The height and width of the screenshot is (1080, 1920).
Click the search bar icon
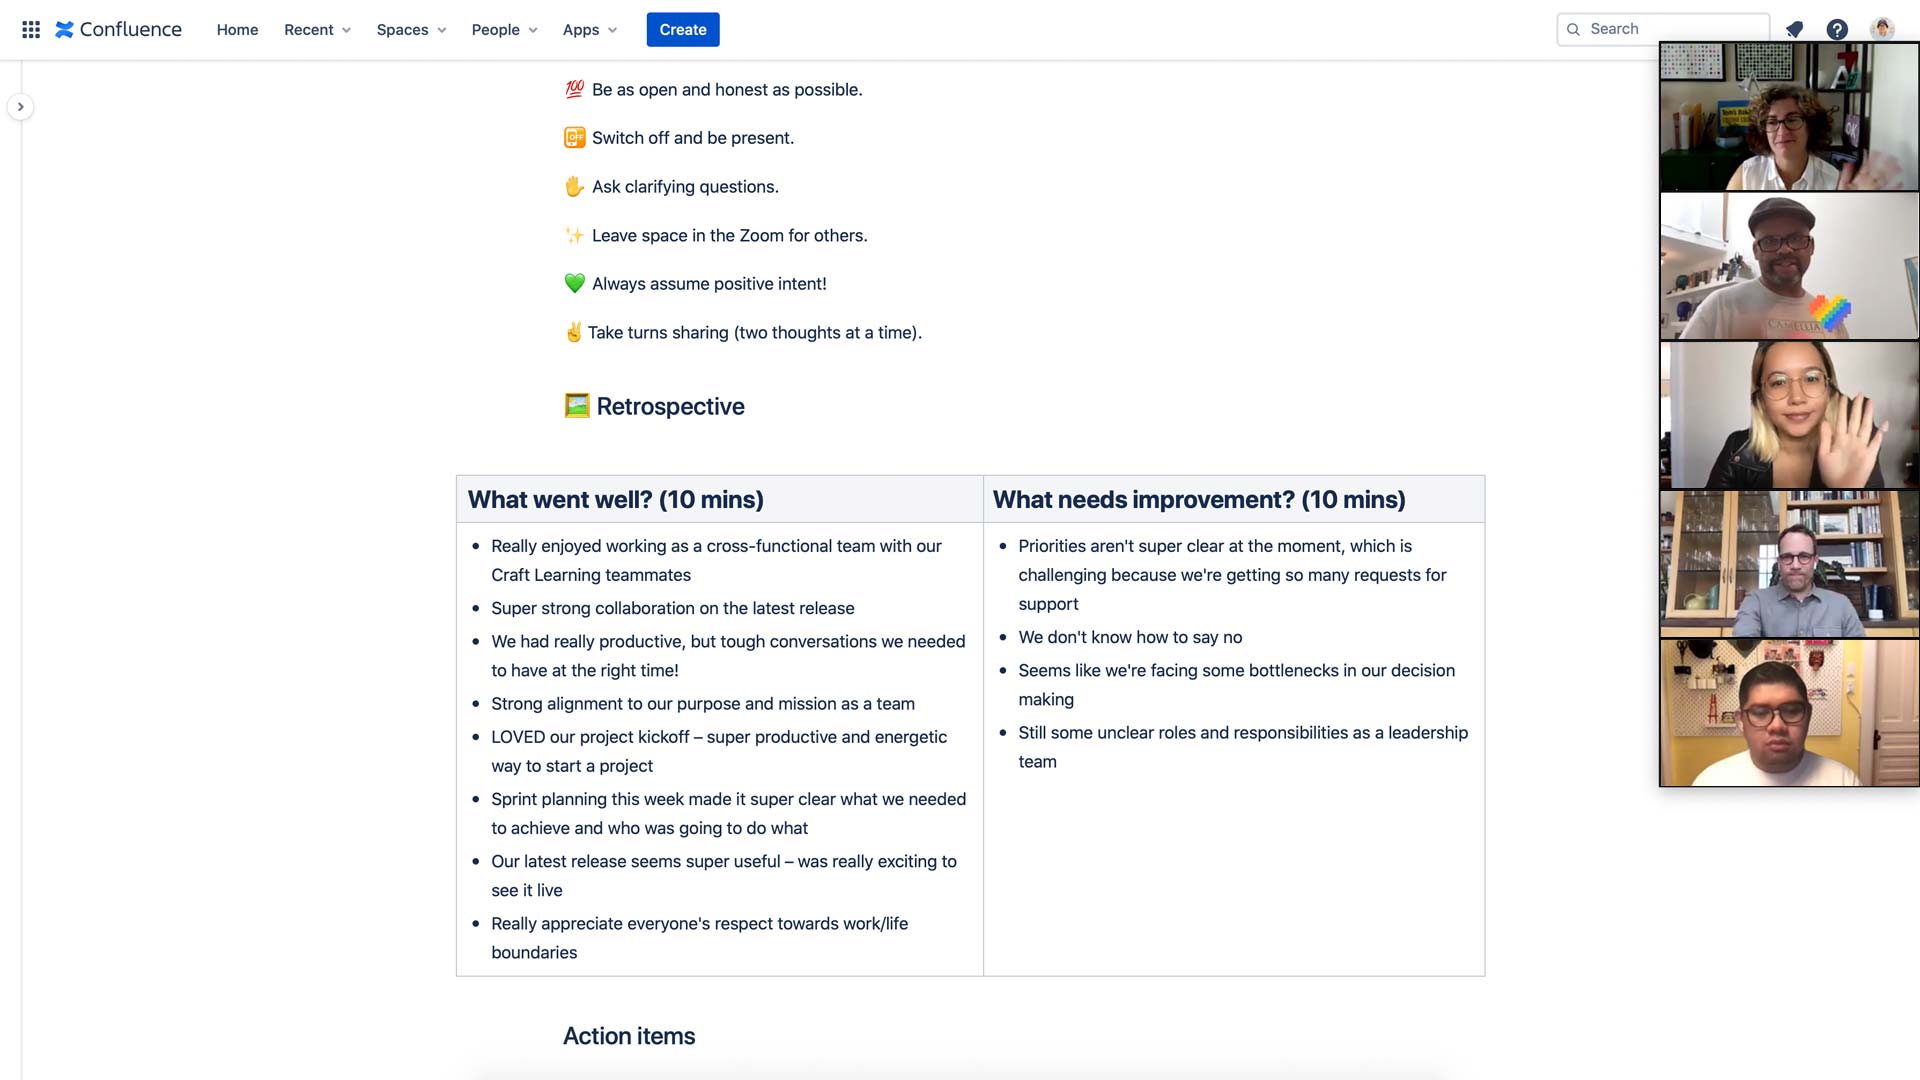tap(1573, 29)
